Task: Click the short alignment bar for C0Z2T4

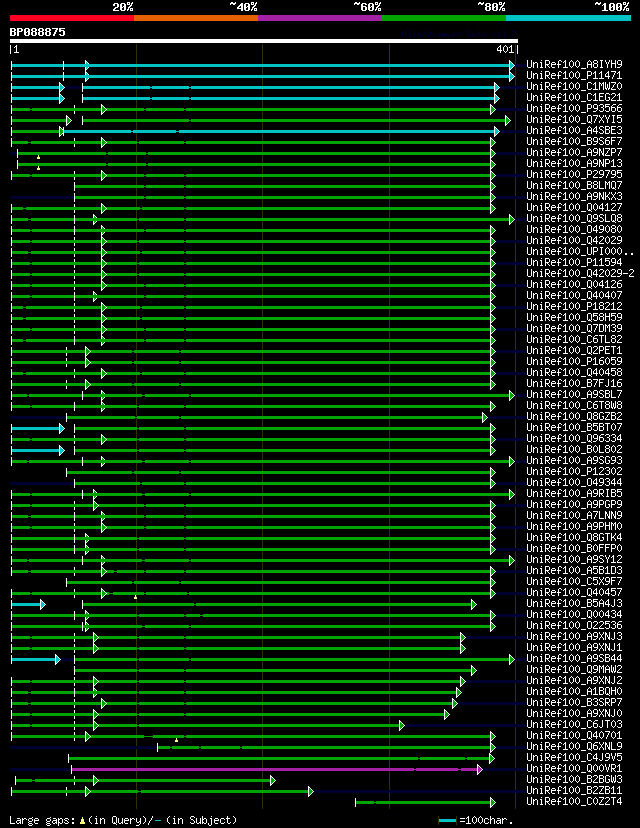Action: coord(426,803)
